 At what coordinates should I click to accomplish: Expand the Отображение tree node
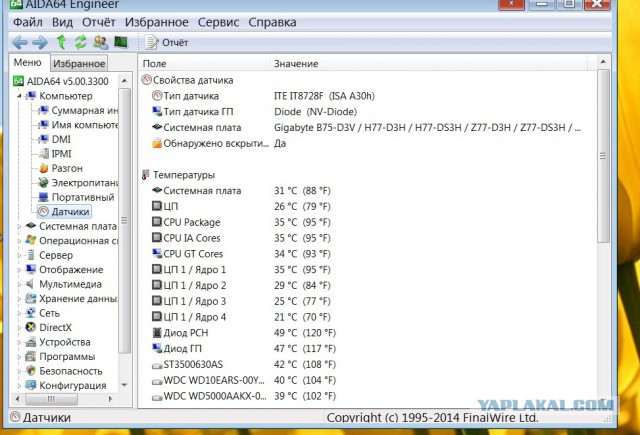tap(19, 270)
